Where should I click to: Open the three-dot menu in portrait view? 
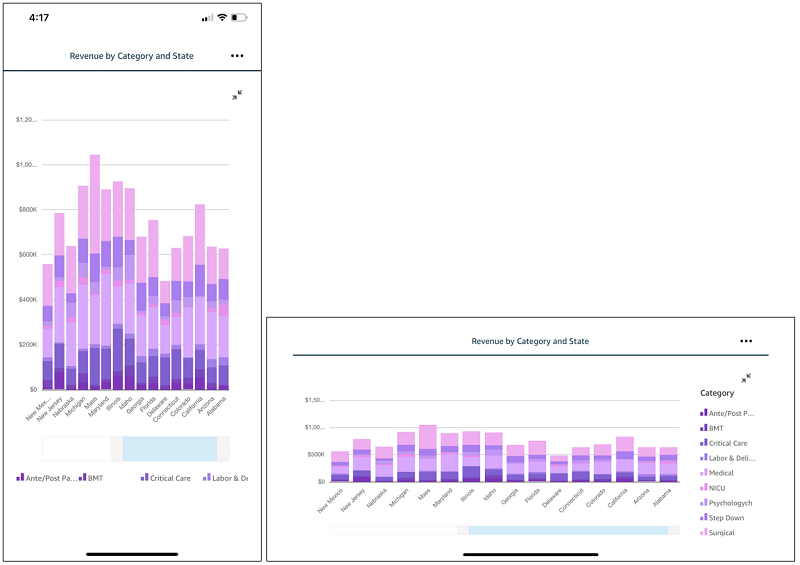click(237, 56)
